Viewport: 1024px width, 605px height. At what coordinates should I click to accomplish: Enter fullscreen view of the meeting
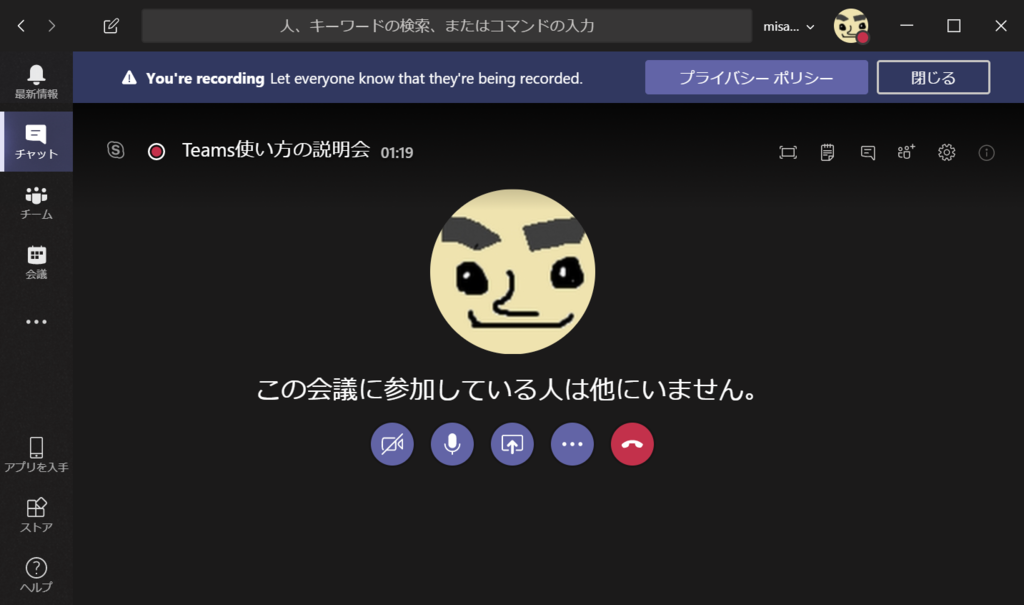point(787,152)
